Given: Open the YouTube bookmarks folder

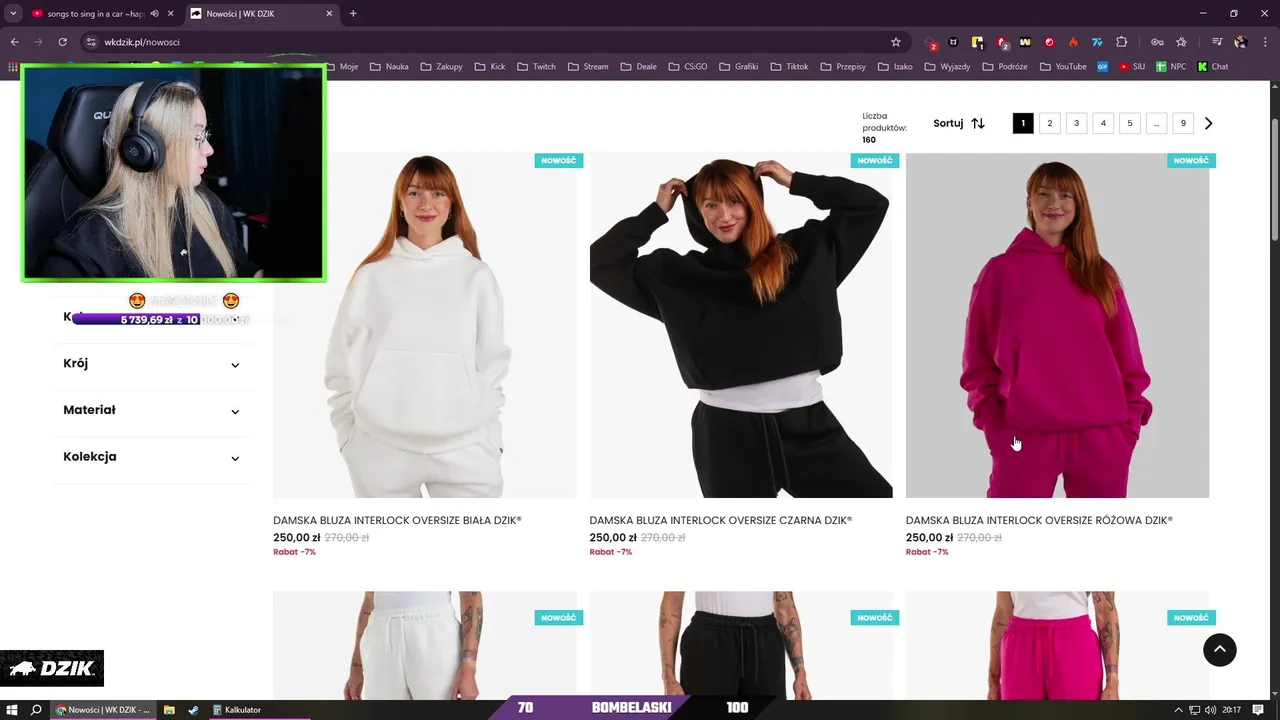Looking at the screenshot, I should tap(1063, 67).
